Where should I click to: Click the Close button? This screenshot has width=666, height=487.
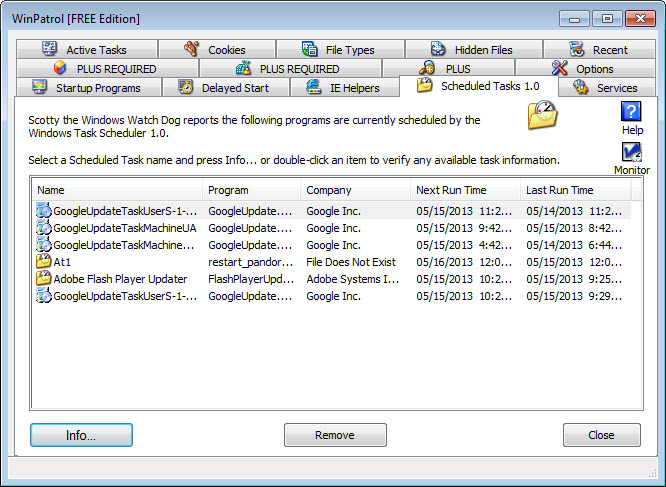point(601,435)
